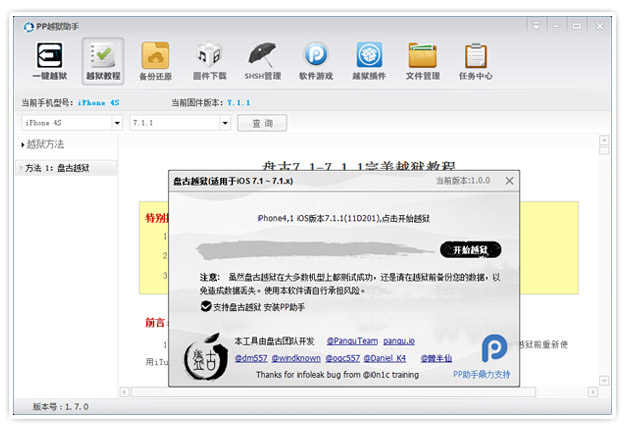This screenshot has height=430, width=630.
Task: Open 软件游戏 apps and games icon
Action: coord(316,61)
